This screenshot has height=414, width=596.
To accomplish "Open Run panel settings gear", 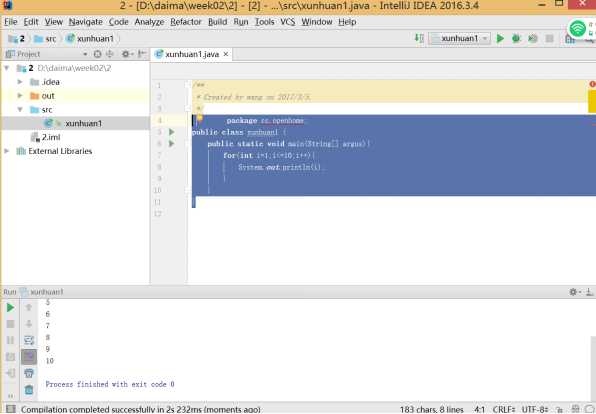I will point(574,292).
